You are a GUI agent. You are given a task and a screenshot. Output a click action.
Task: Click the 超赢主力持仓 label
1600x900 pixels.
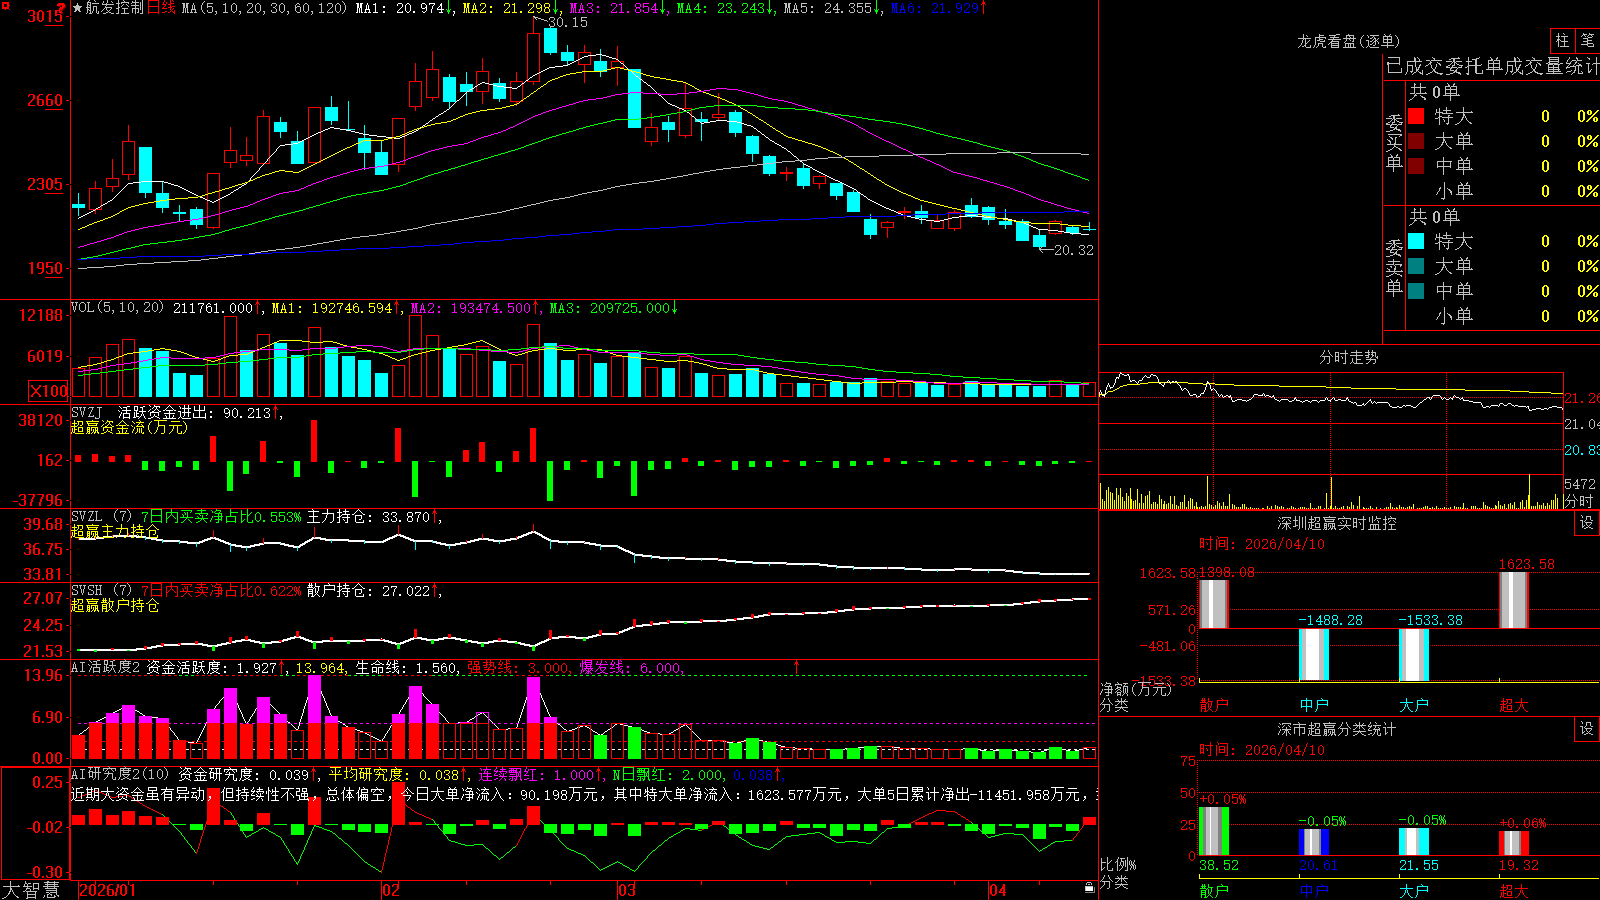[x=115, y=531]
